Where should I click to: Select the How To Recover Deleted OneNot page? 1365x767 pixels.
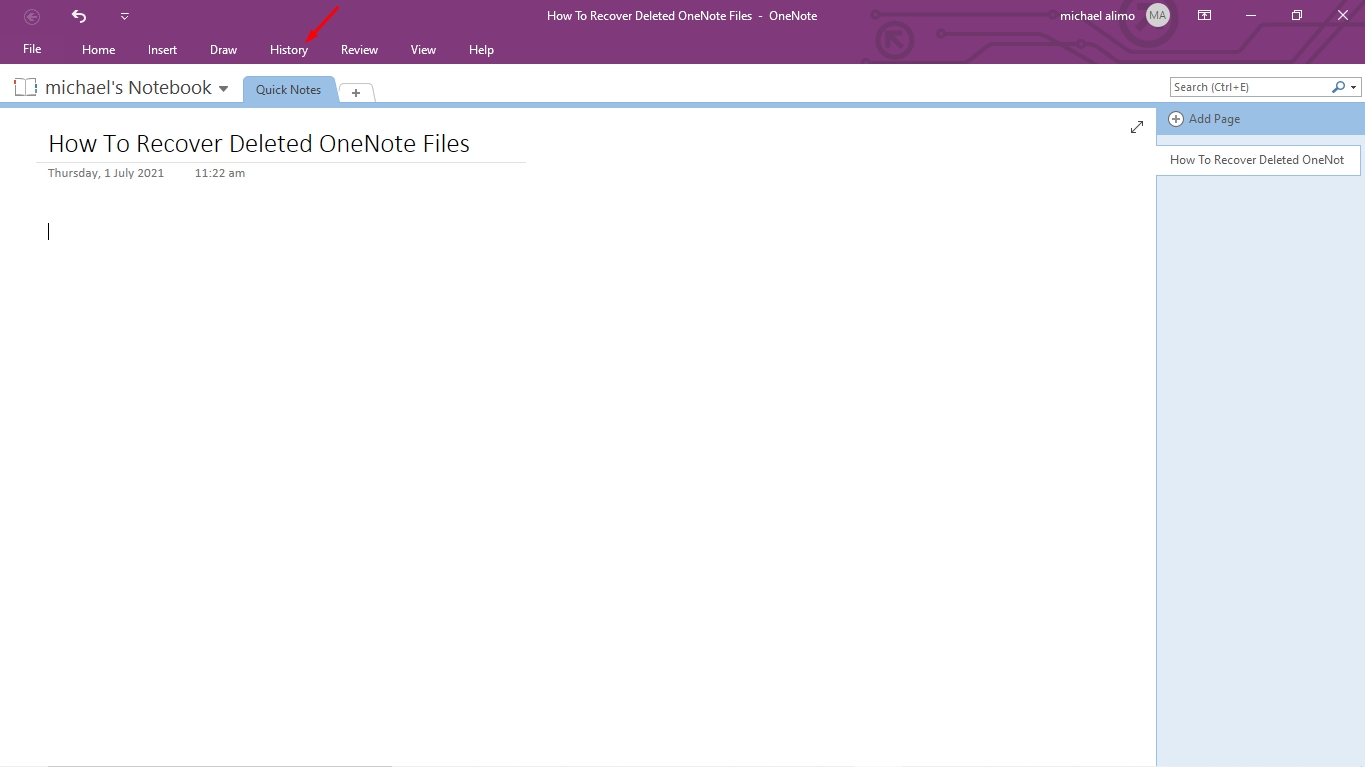tap(1258, 160)
